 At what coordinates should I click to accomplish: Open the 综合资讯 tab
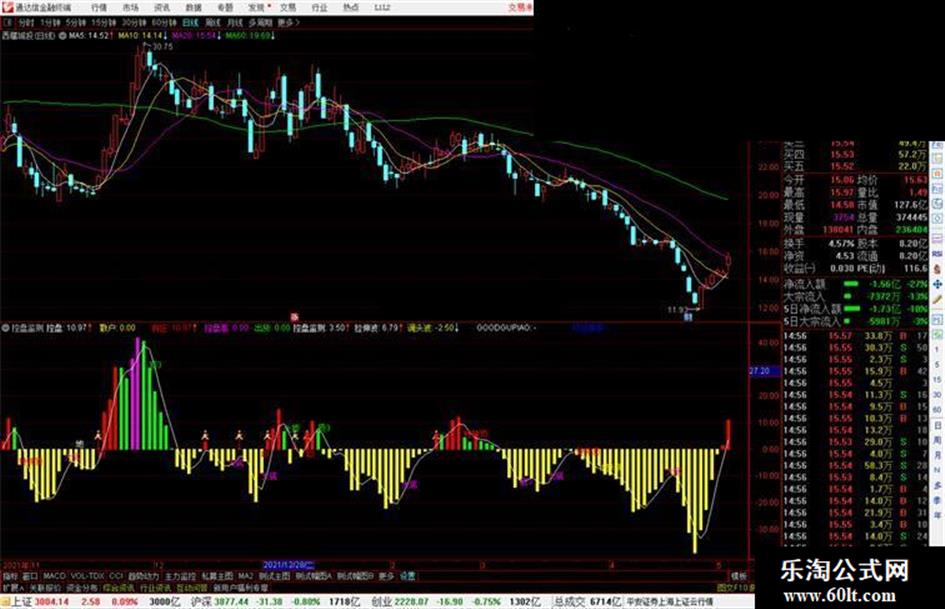(119, 587)
